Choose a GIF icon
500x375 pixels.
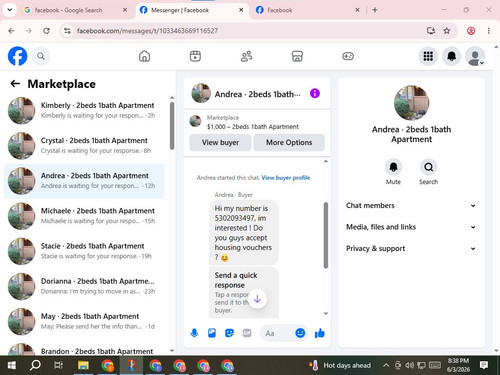pos(247,333)
